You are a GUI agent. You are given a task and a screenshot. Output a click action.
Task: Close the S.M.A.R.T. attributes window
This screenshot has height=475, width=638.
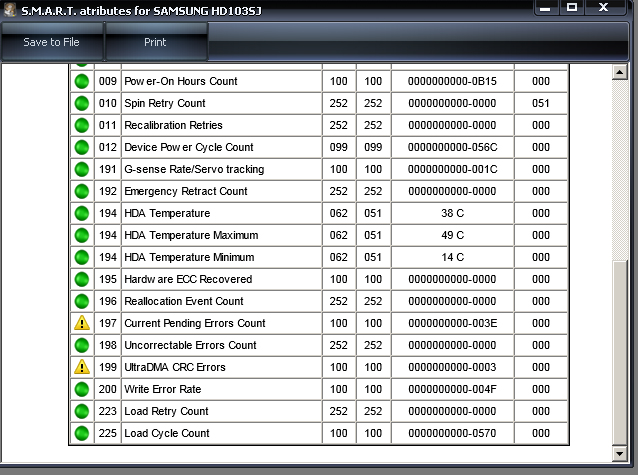604,7
